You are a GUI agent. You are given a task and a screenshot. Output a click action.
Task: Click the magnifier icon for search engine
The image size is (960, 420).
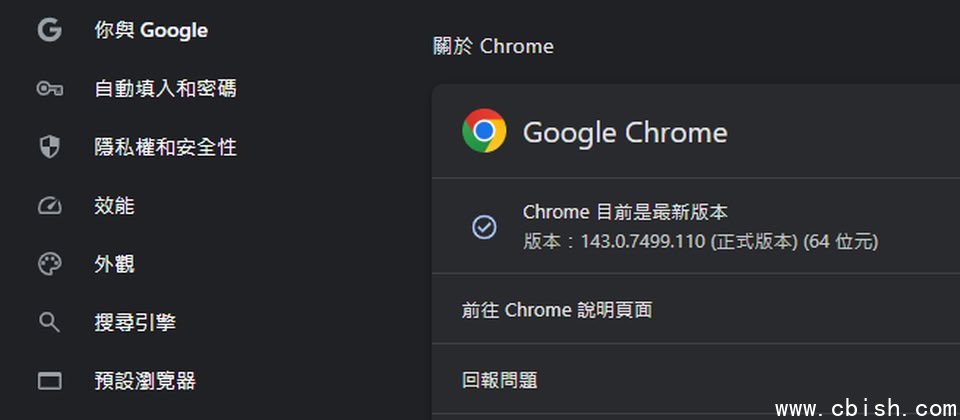click(49, 322)
